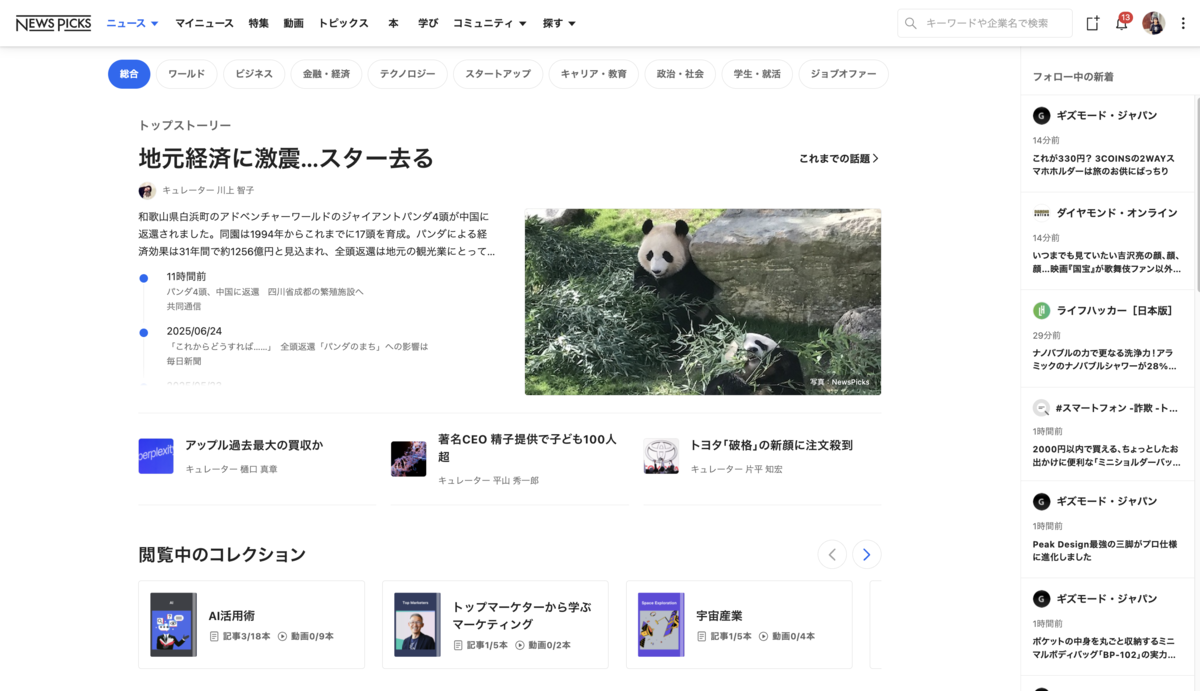
Task: Click the panda photo
Action: (x=703, y=302)
